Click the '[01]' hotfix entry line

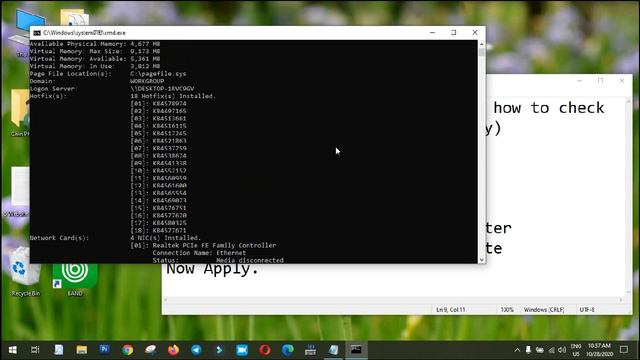point(158,103)
